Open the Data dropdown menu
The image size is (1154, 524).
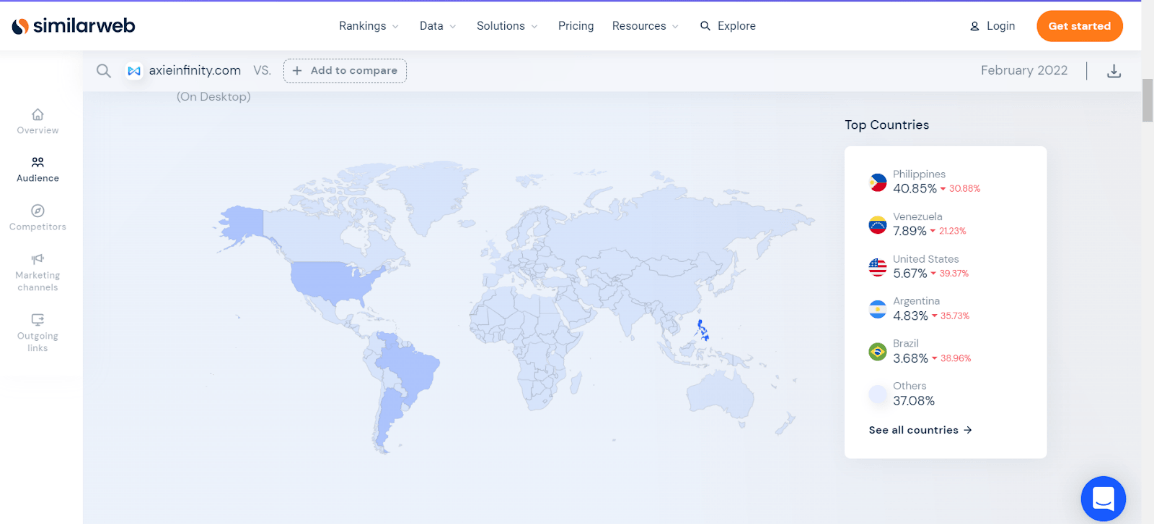point(438,26)
